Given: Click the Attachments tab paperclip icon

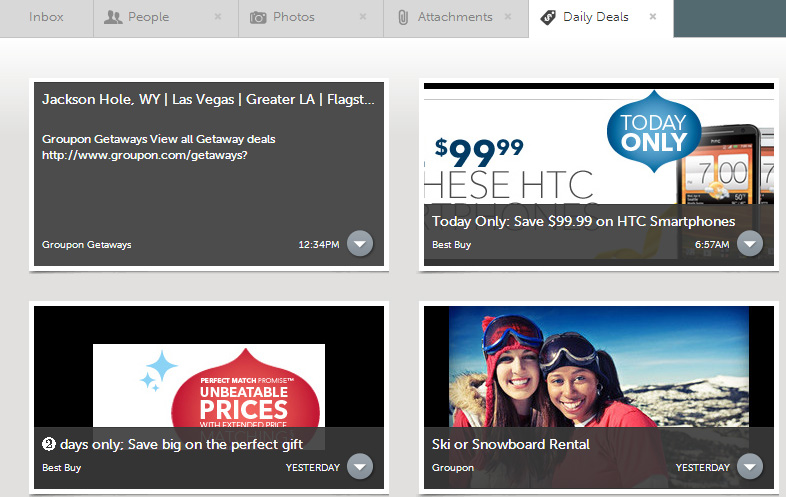Looking at the screenshot, I should pos(403,17).
